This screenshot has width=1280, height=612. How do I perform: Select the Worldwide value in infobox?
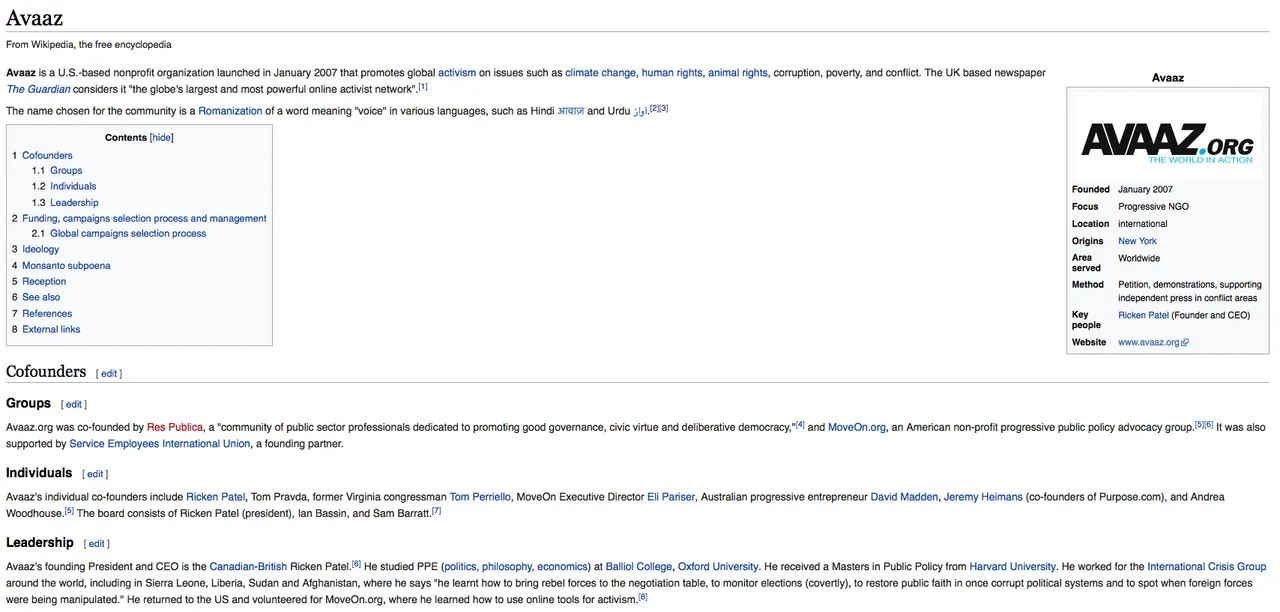click(x=1139, y=258)
